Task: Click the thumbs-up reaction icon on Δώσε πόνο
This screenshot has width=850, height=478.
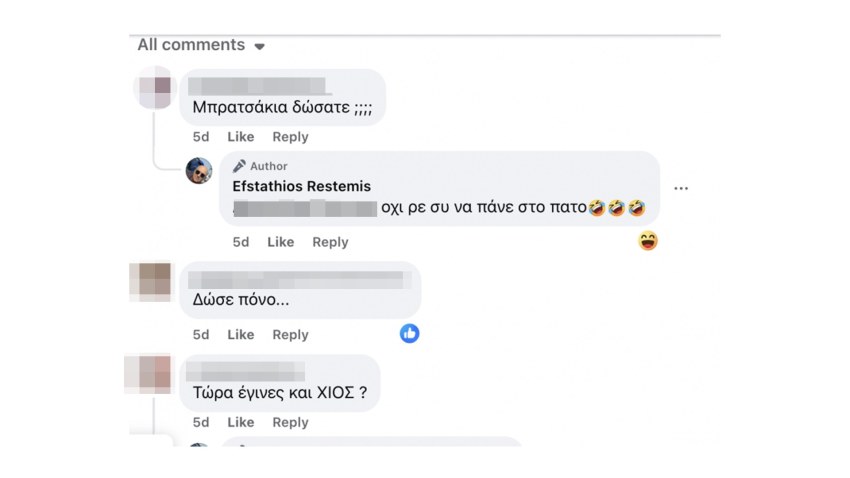Action: [409, 334]
